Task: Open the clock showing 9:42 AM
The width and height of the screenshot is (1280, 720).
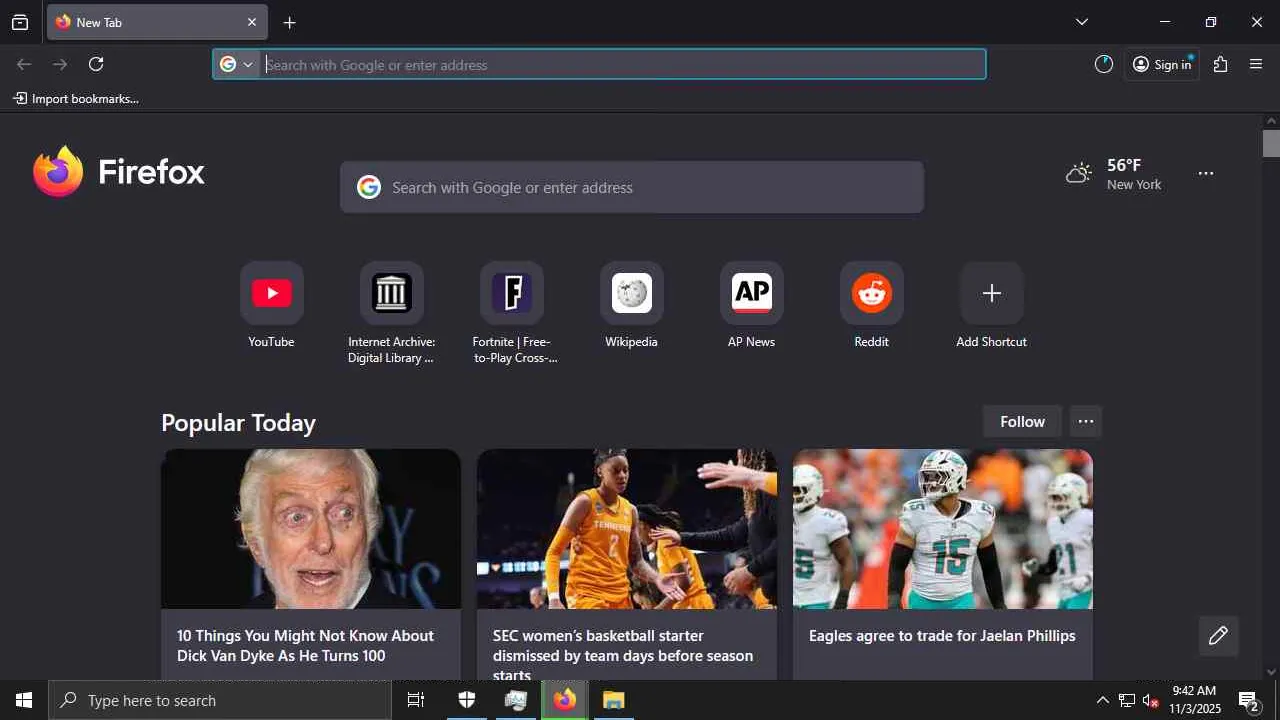Action: point(1195,700)
